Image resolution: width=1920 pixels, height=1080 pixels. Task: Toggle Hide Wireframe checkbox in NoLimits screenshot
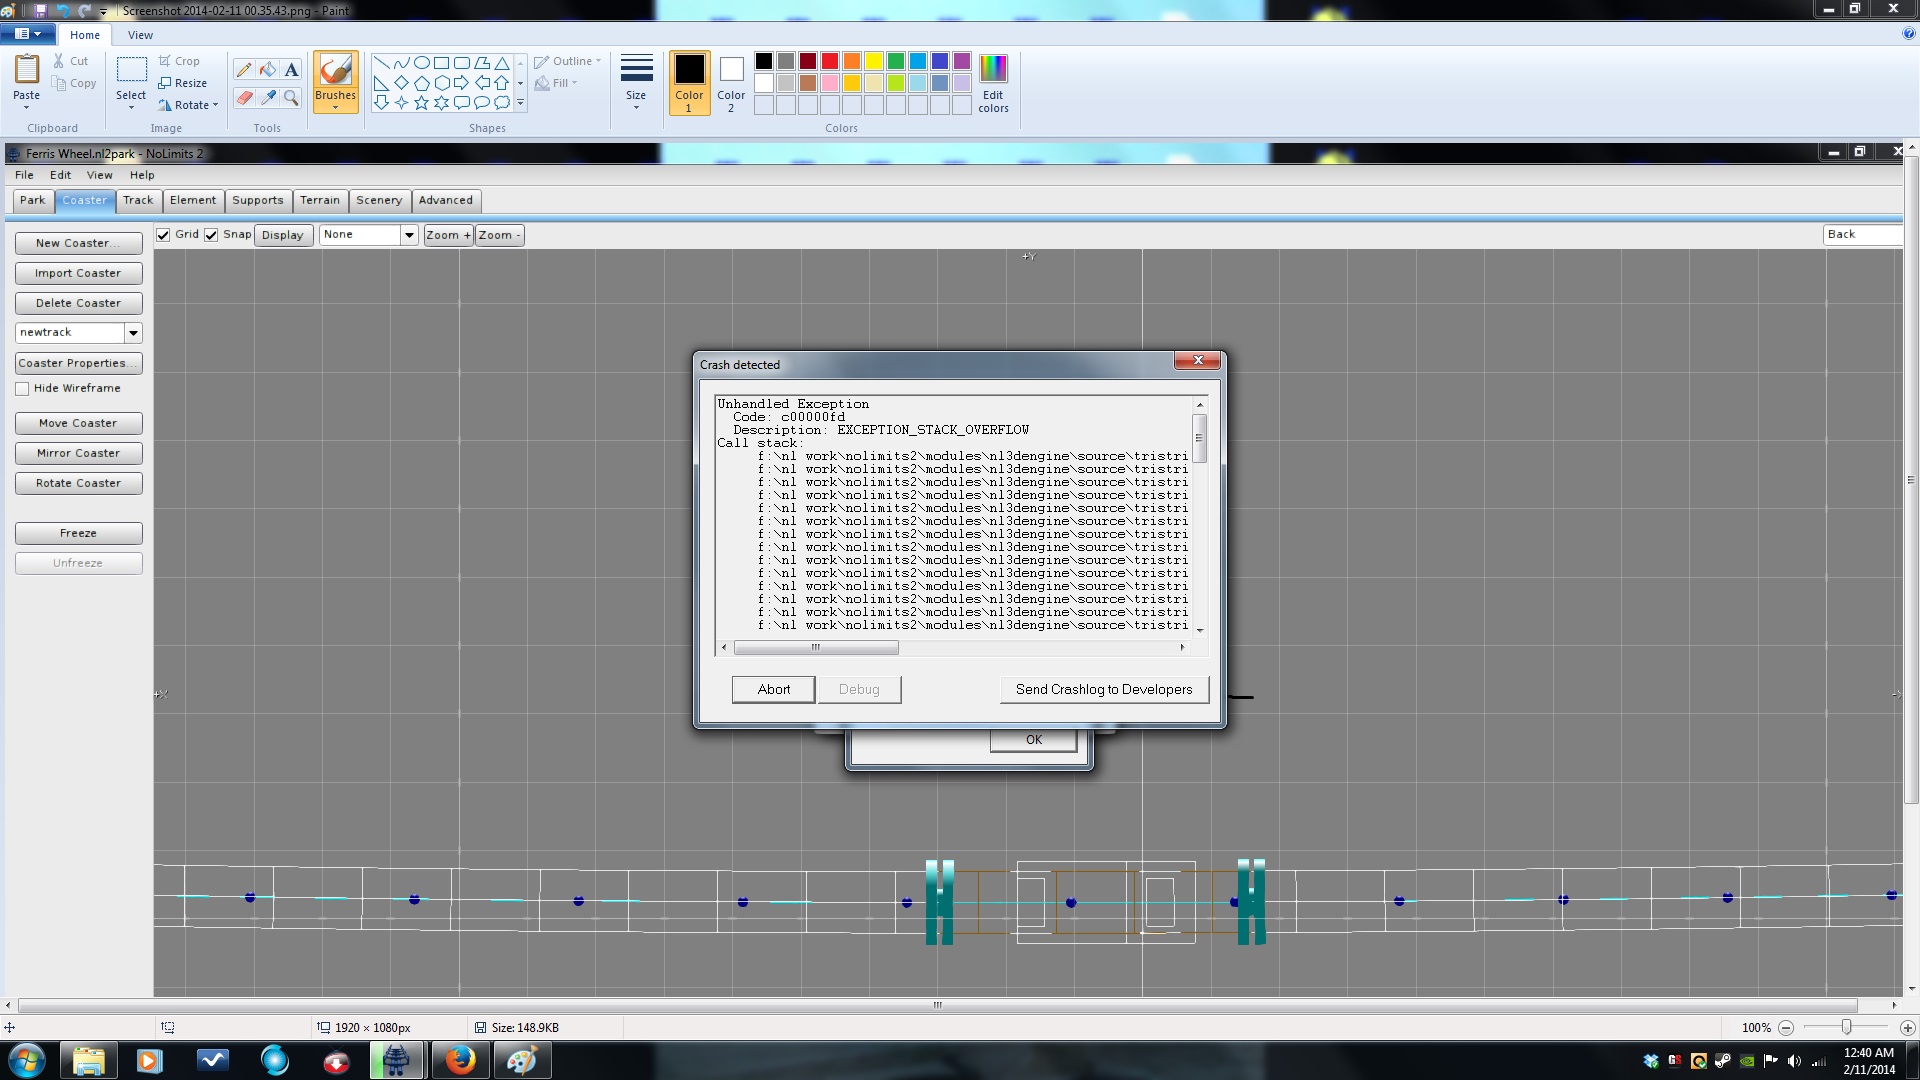tap(22, 389)
